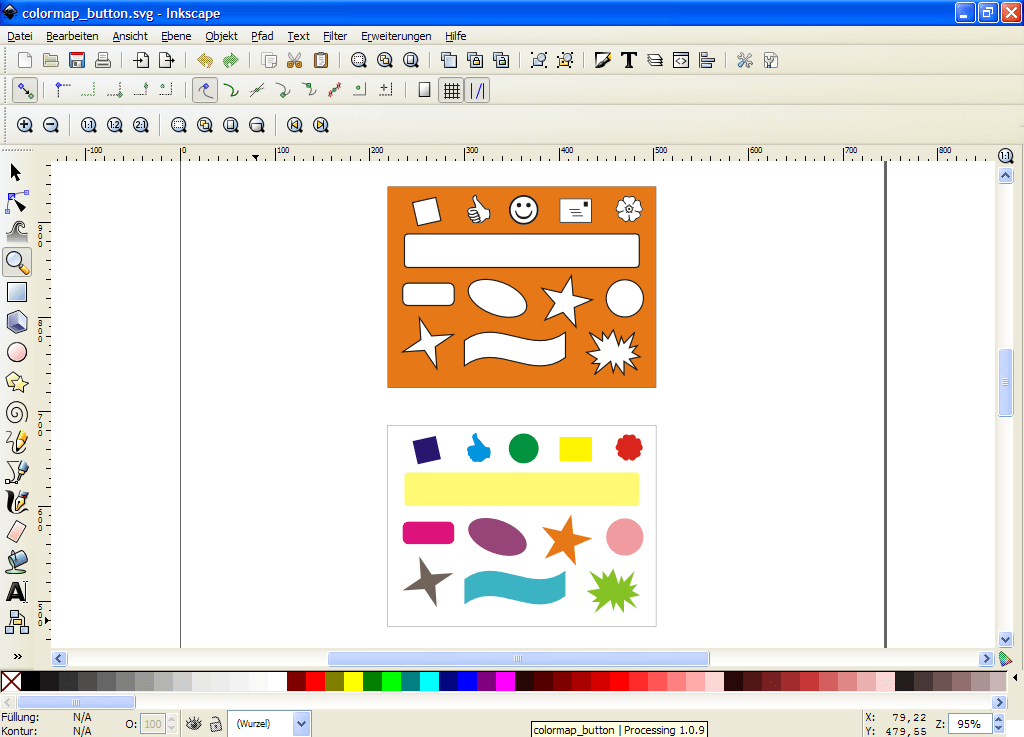This screenshot has height=737, width=1024.
Task: Click the vertical scrollbar down arrow
Action: pyautogui.click(x=1006, y=640)
